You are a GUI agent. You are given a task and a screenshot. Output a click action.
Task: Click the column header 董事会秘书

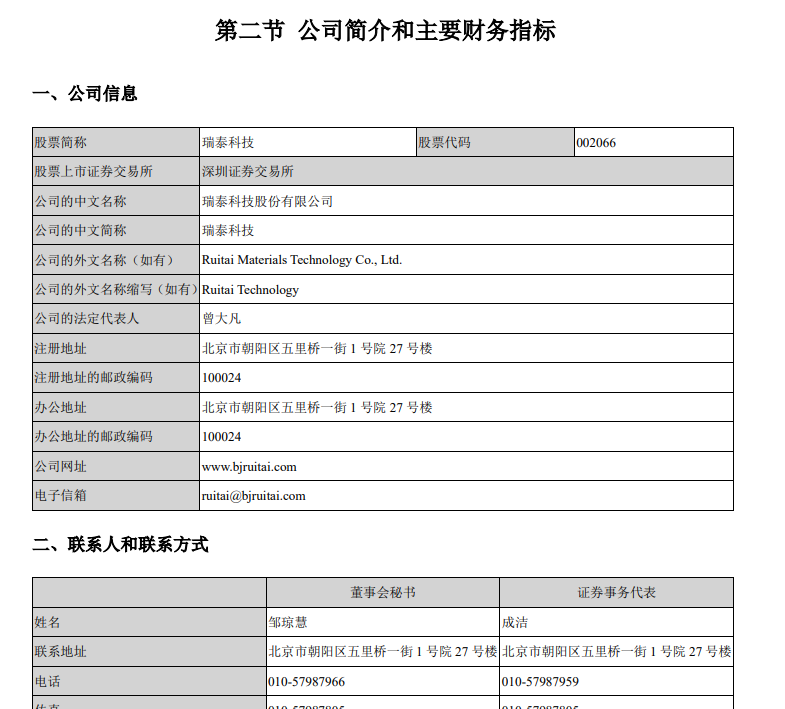[x=383, y=593]
